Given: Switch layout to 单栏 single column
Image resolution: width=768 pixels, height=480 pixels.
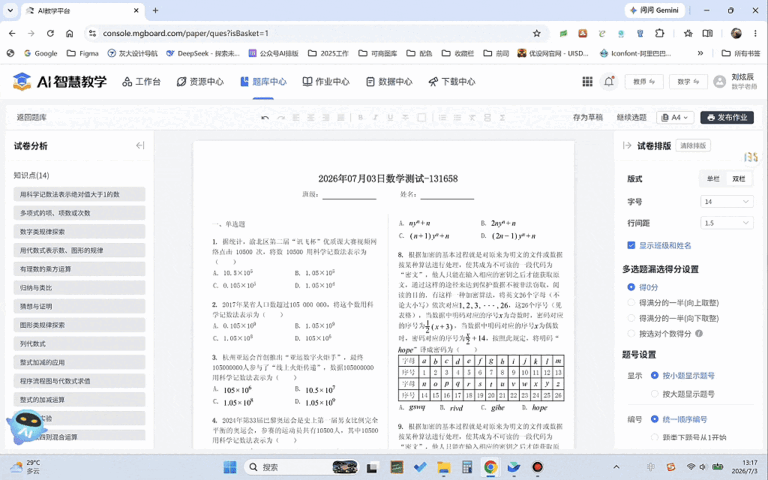Looking at the screenshot, I should coord(713,179).
